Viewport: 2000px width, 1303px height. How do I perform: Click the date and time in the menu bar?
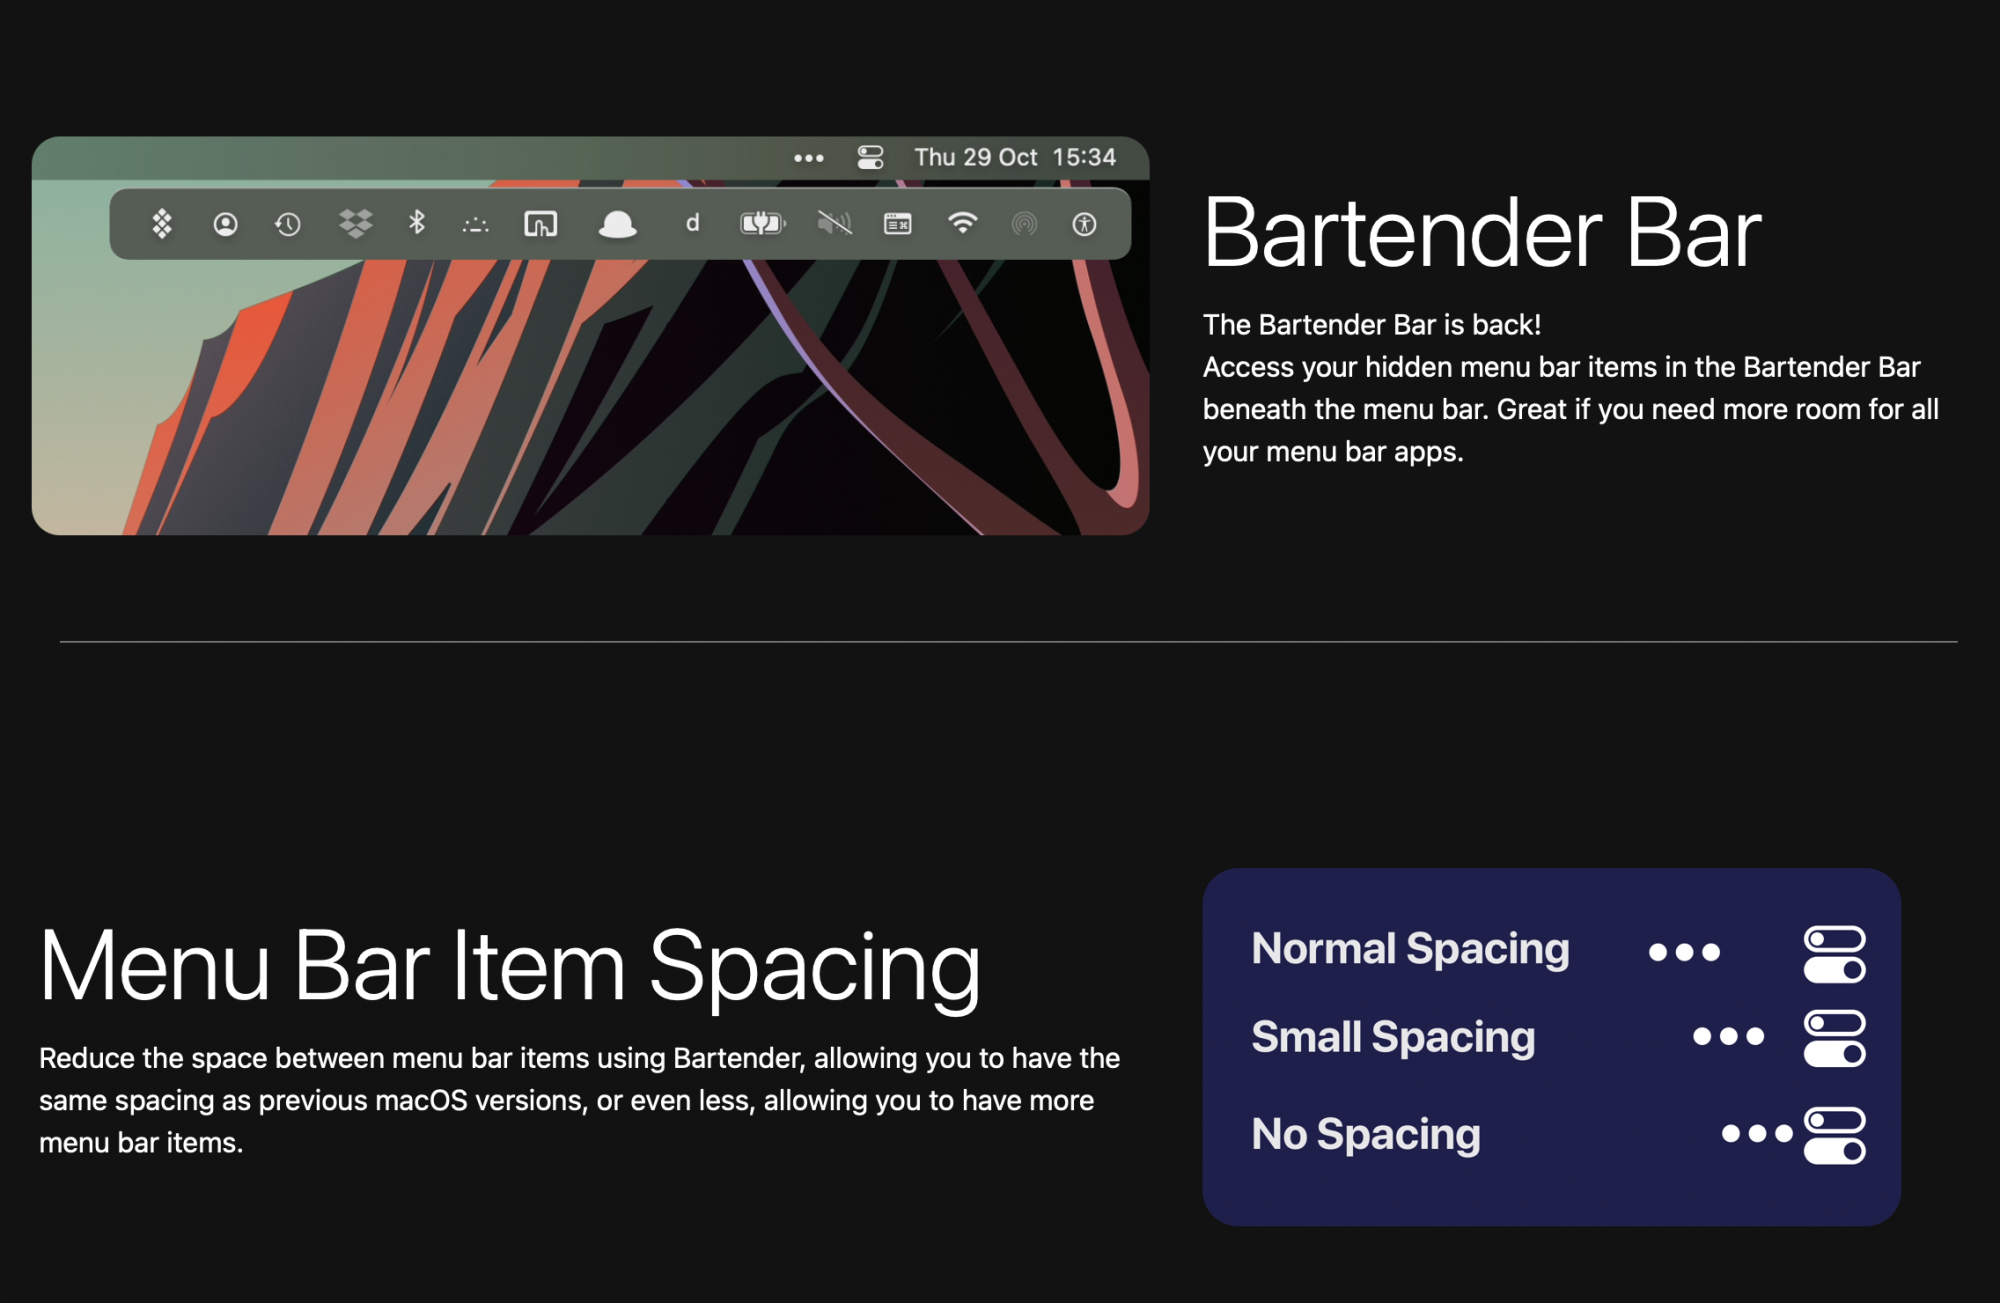(1014, 158)
